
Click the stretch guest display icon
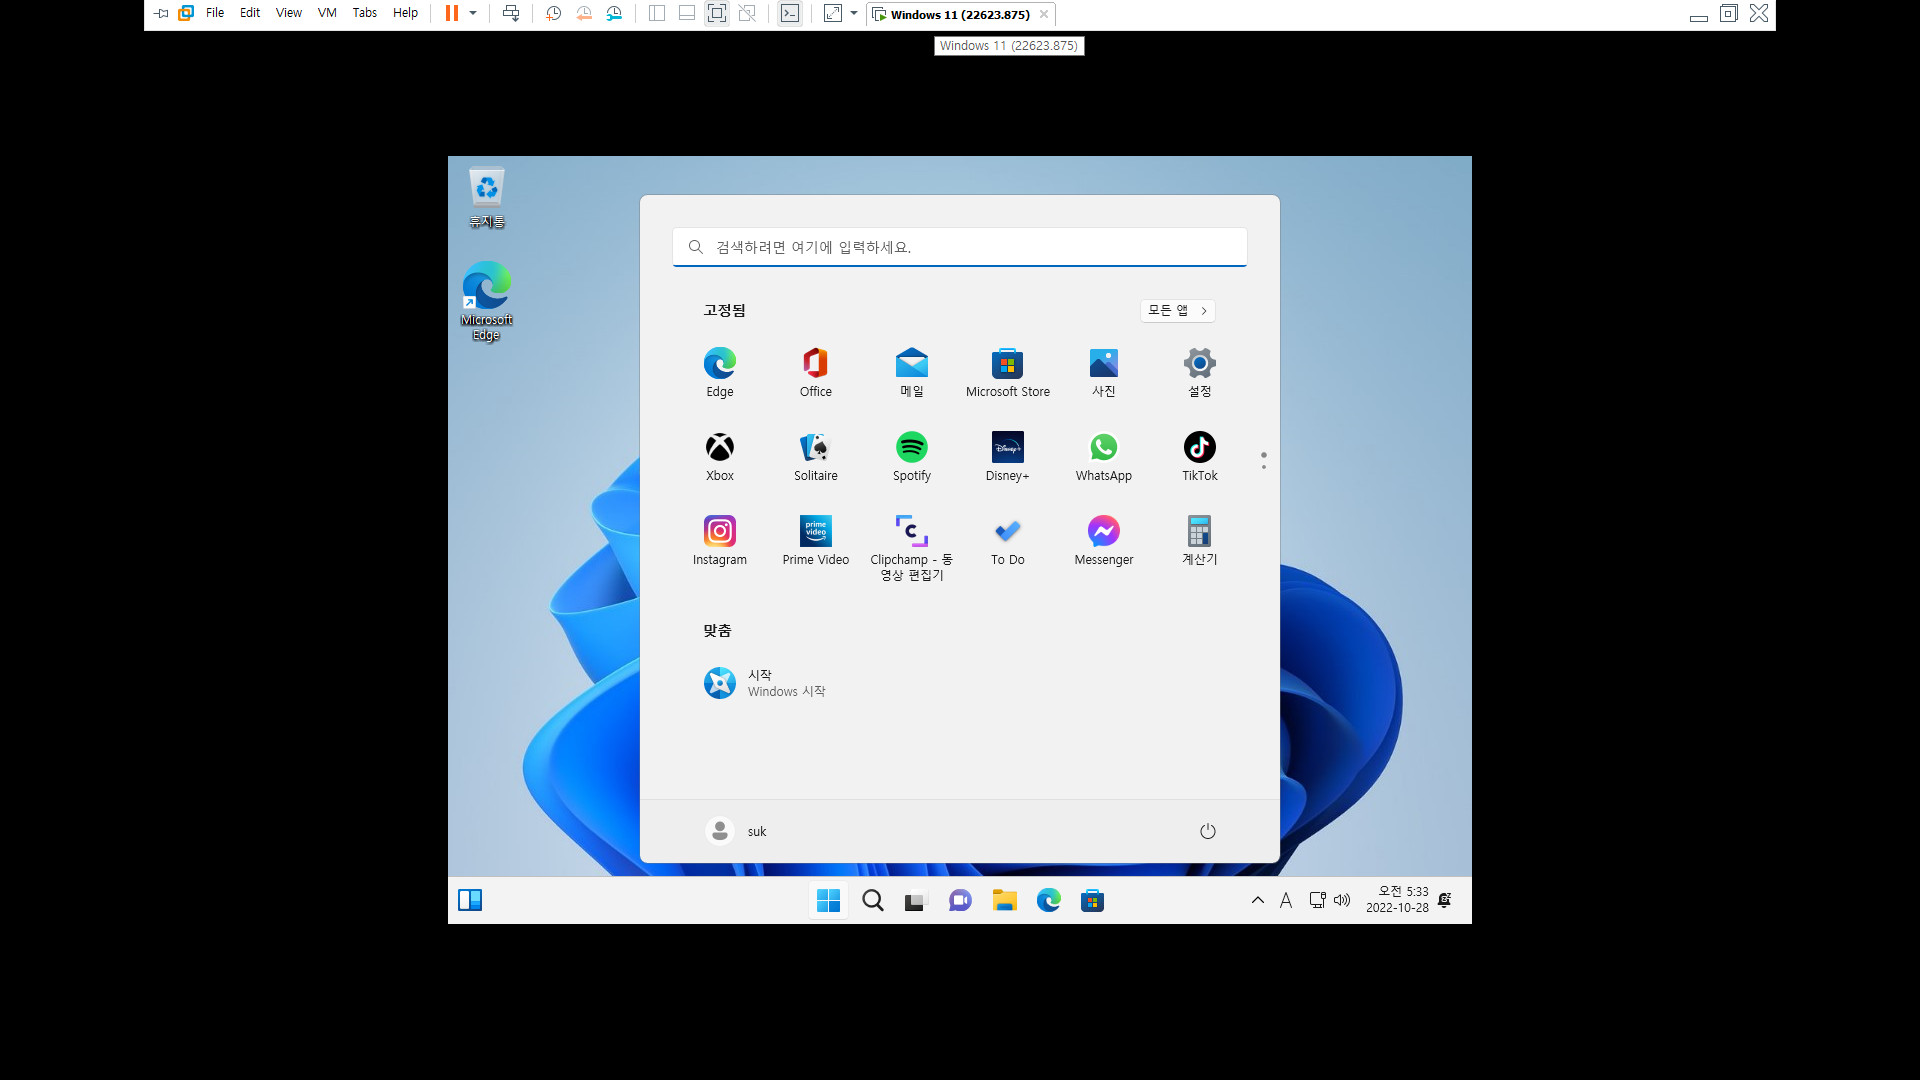[833, 13]
